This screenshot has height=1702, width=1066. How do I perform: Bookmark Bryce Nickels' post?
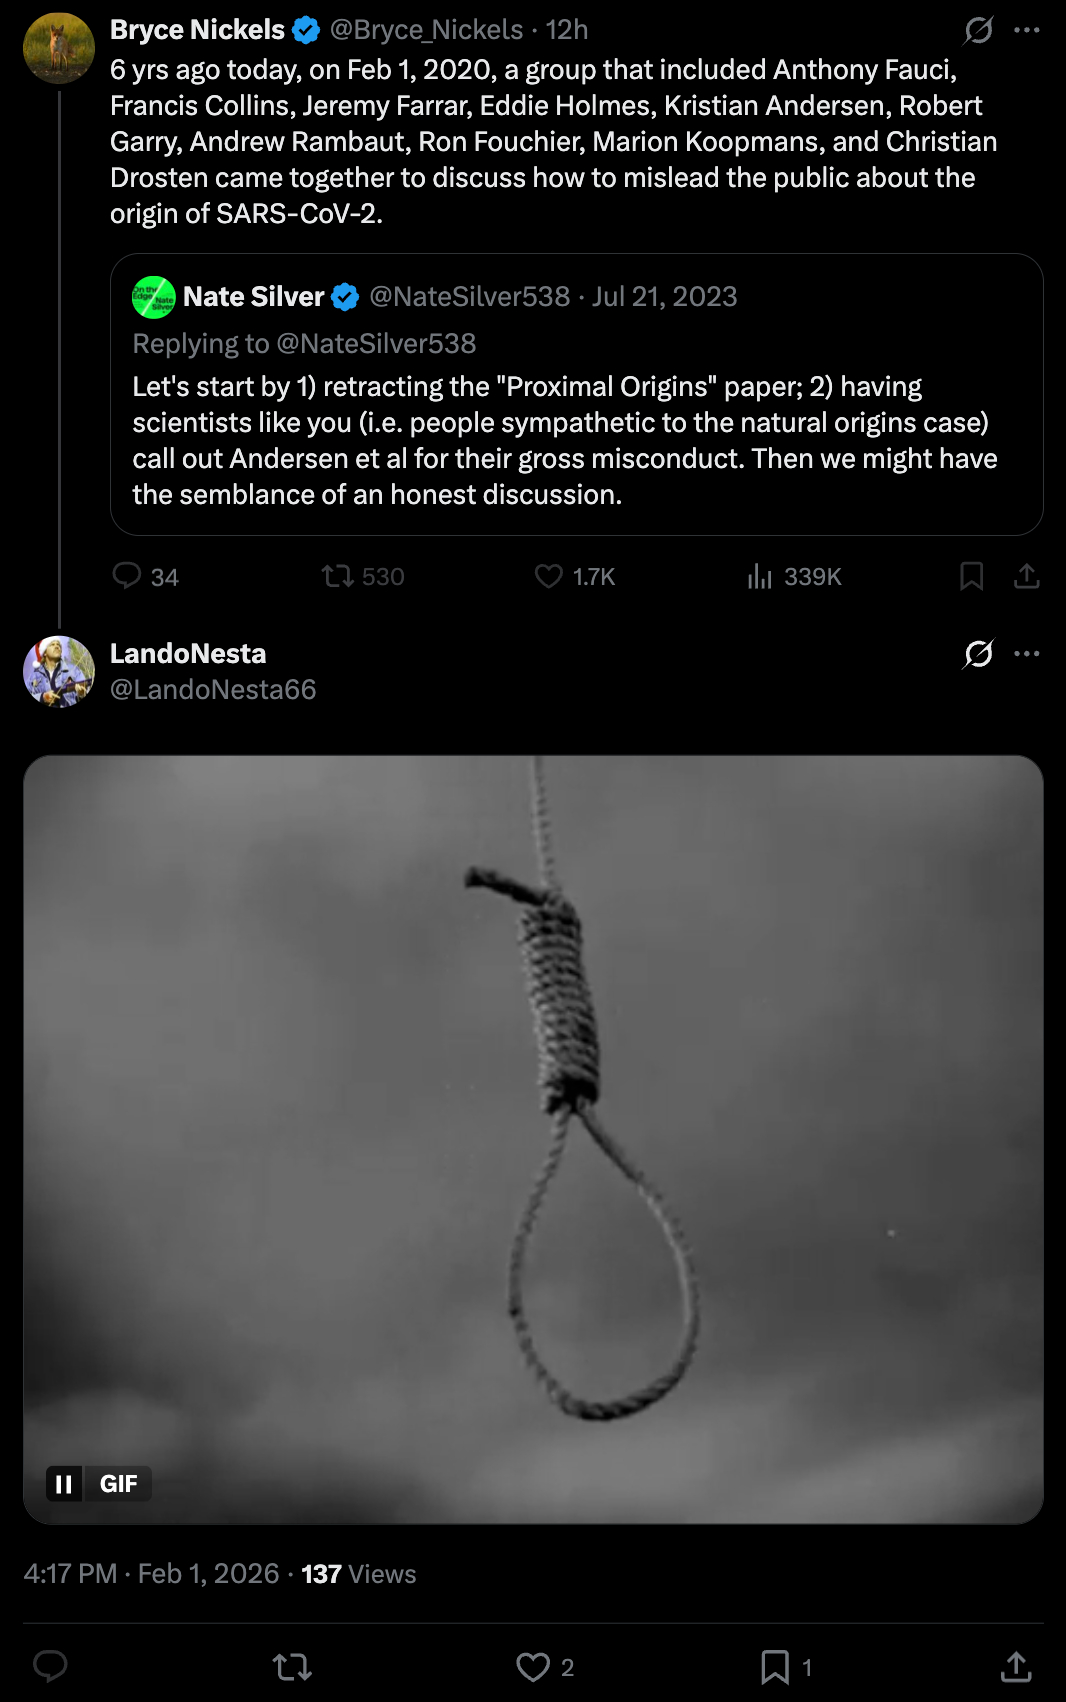click(x=971, y=576)
